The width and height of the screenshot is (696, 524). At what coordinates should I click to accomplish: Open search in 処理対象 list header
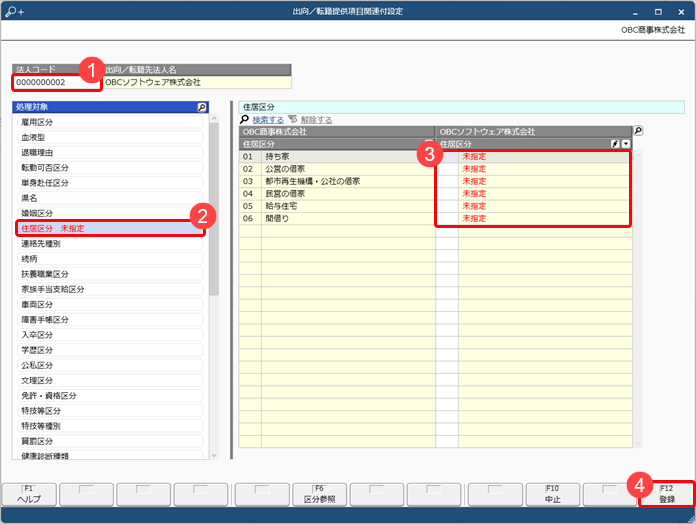click(202, 107)
